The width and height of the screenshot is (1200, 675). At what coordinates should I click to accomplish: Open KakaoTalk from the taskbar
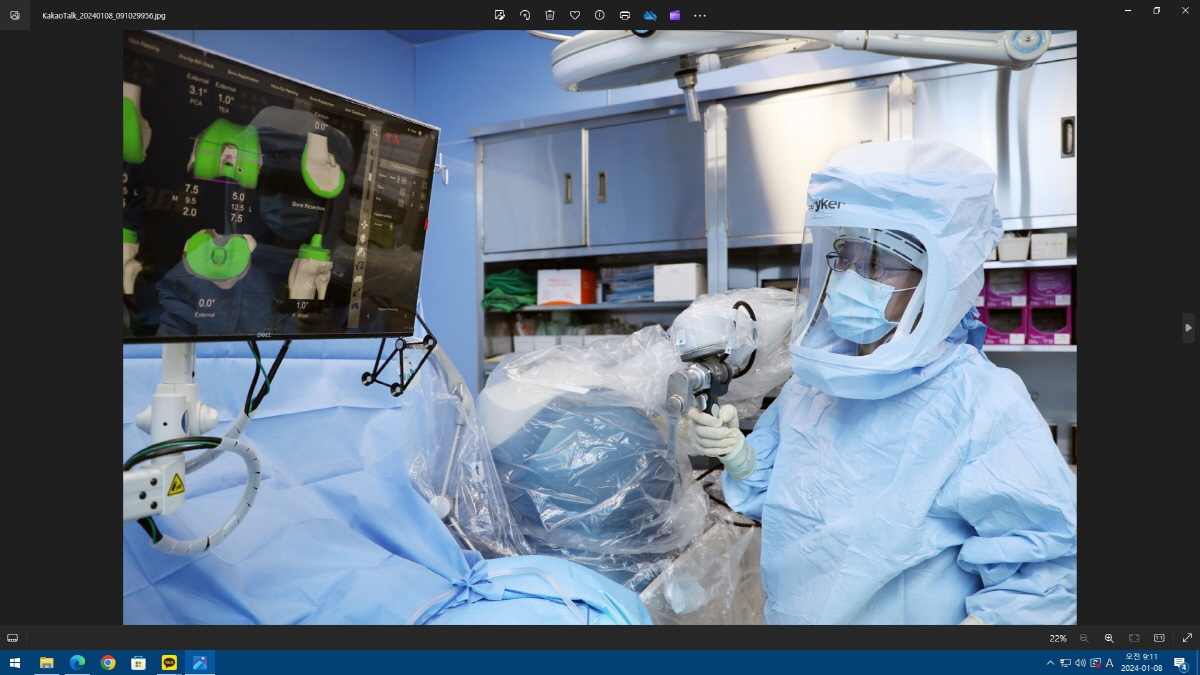click(169, 663)
